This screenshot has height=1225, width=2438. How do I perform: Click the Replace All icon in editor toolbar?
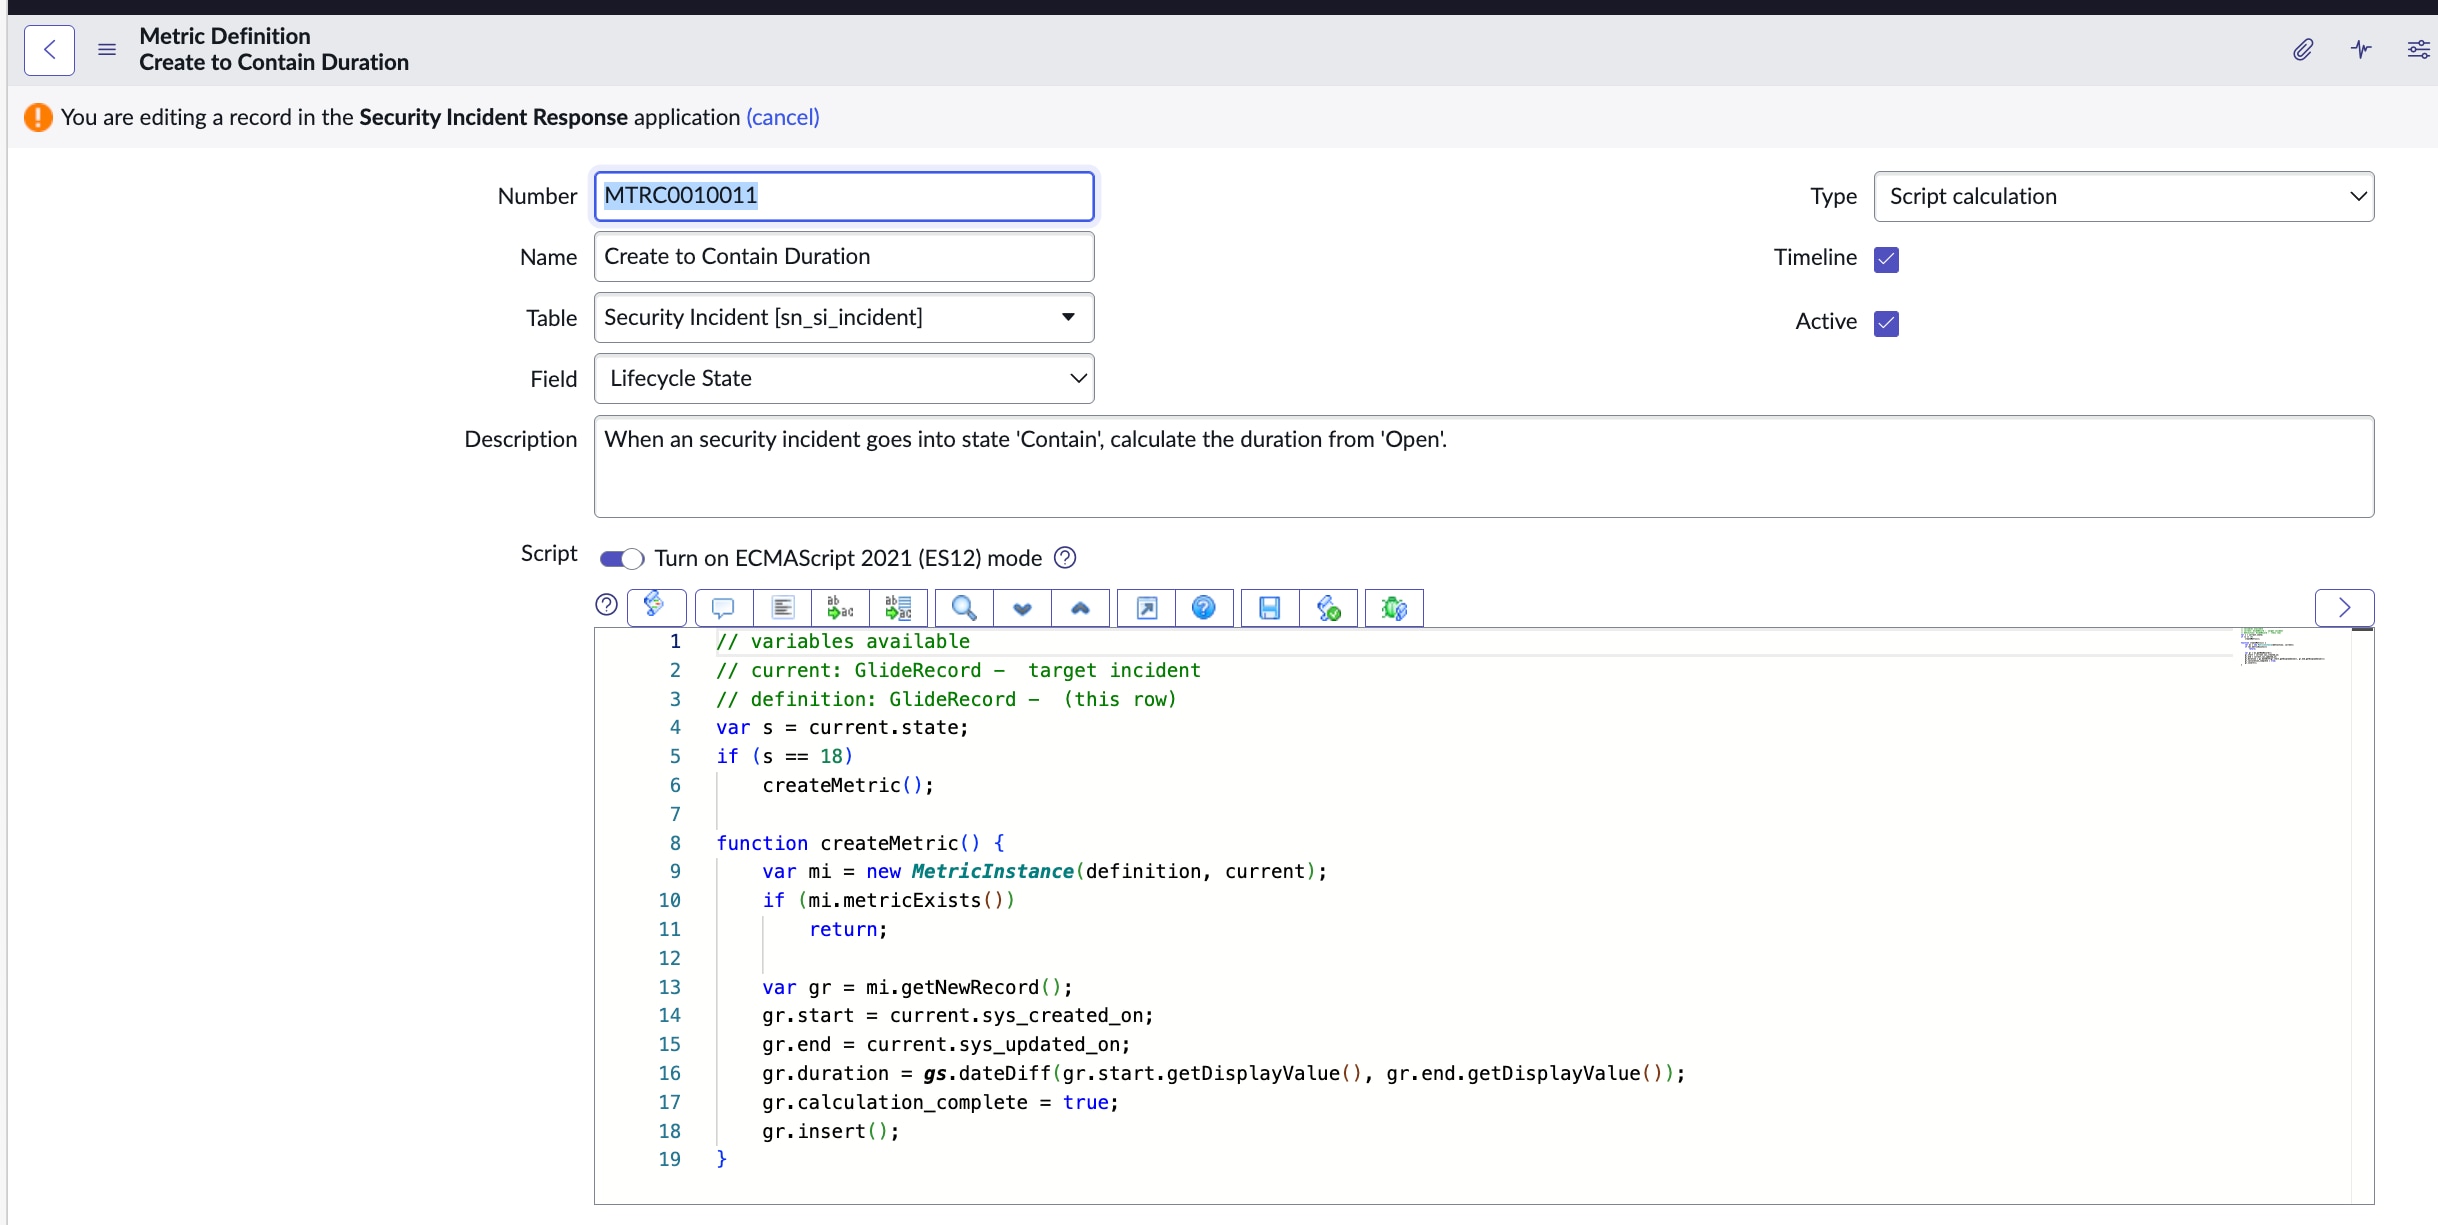pos(898,608)
